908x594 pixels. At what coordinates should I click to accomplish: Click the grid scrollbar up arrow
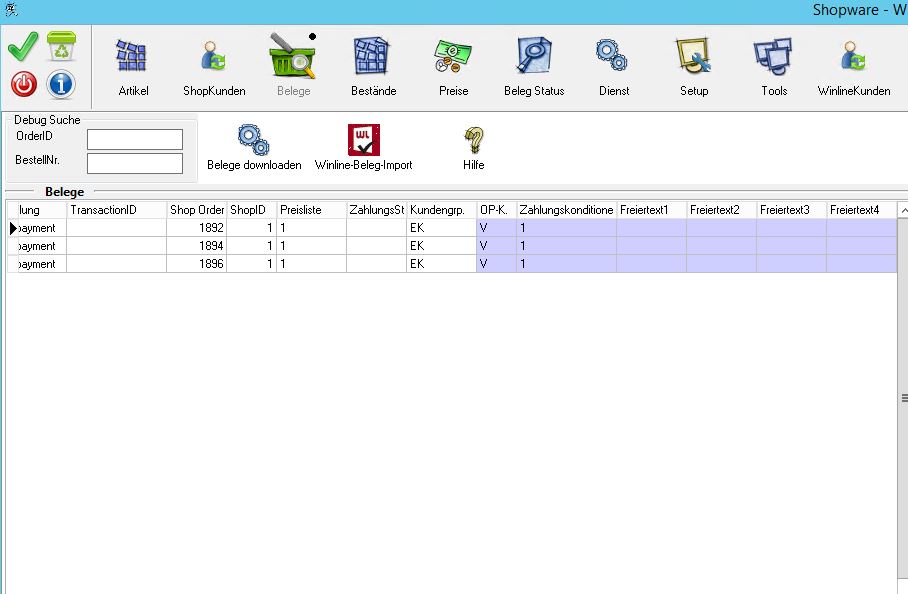click(903, 210)
